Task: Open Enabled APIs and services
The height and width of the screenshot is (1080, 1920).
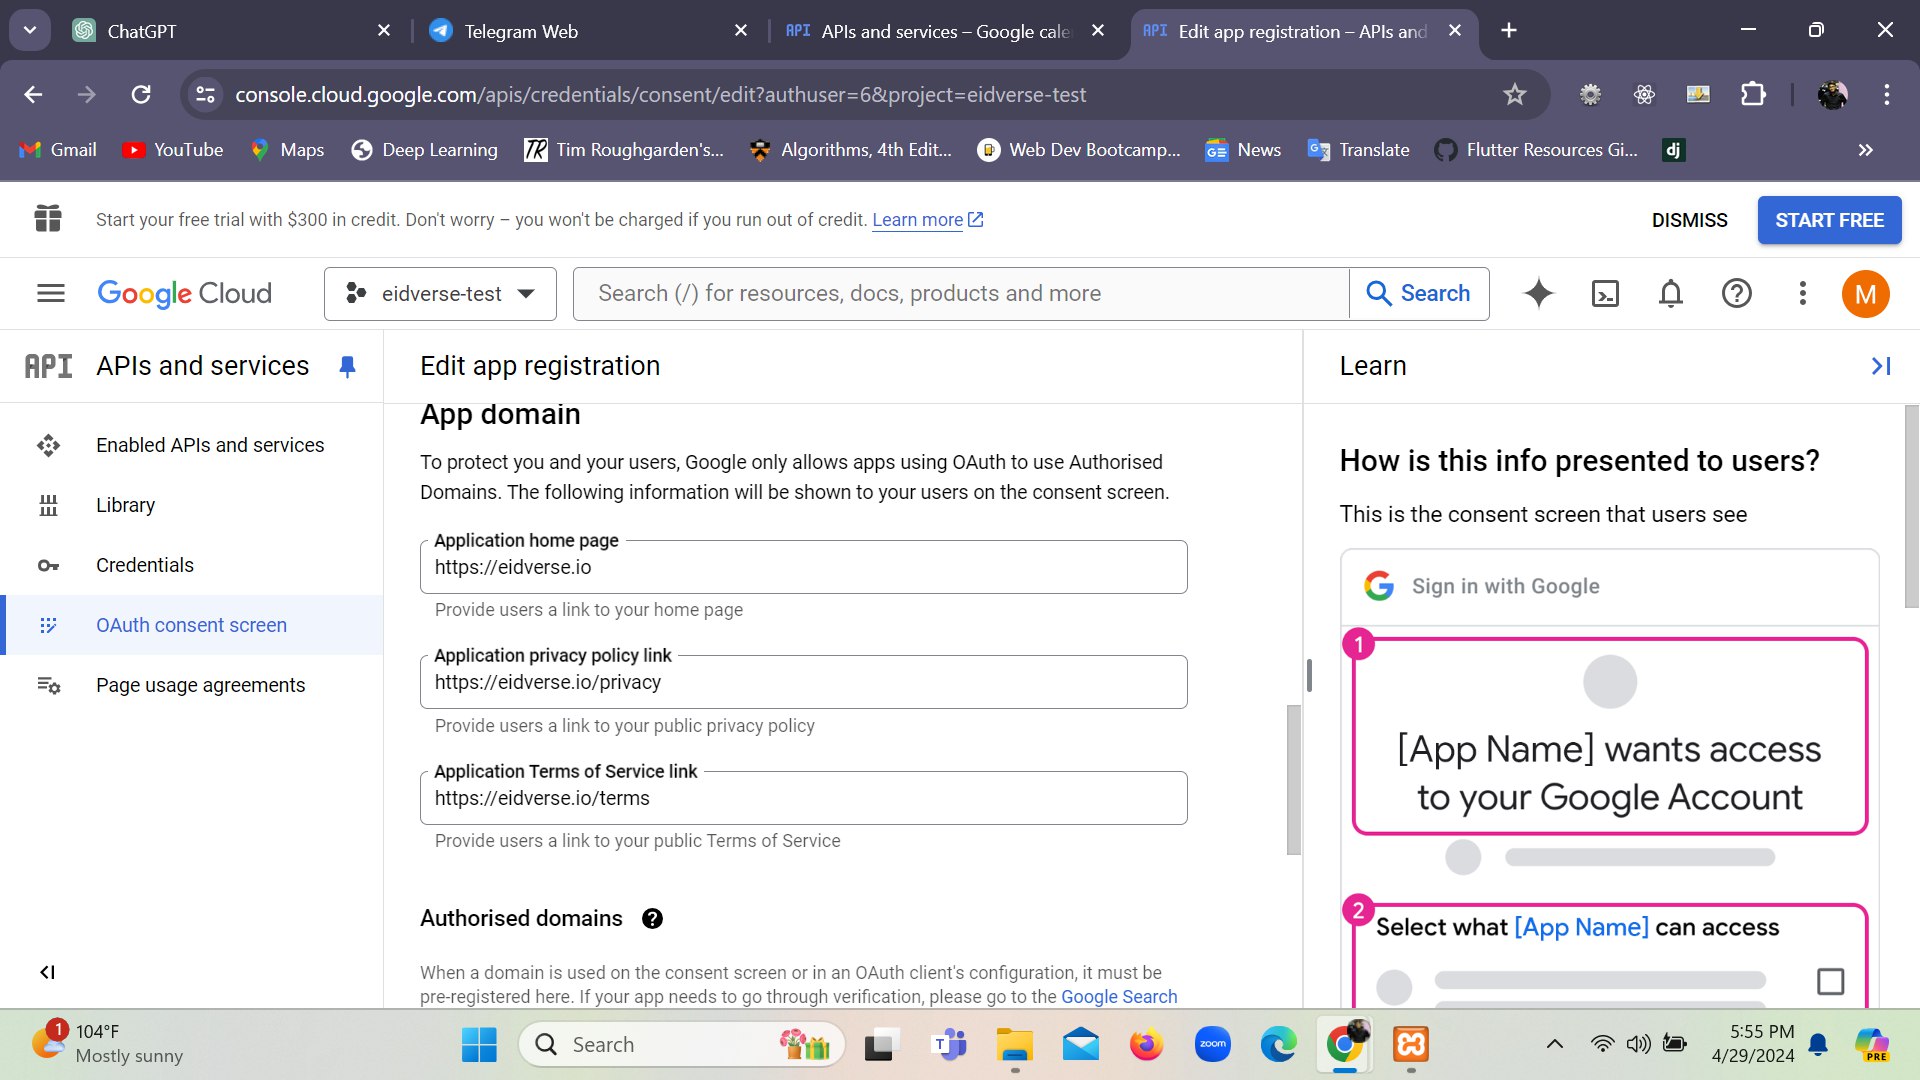Action: [191, 445]
